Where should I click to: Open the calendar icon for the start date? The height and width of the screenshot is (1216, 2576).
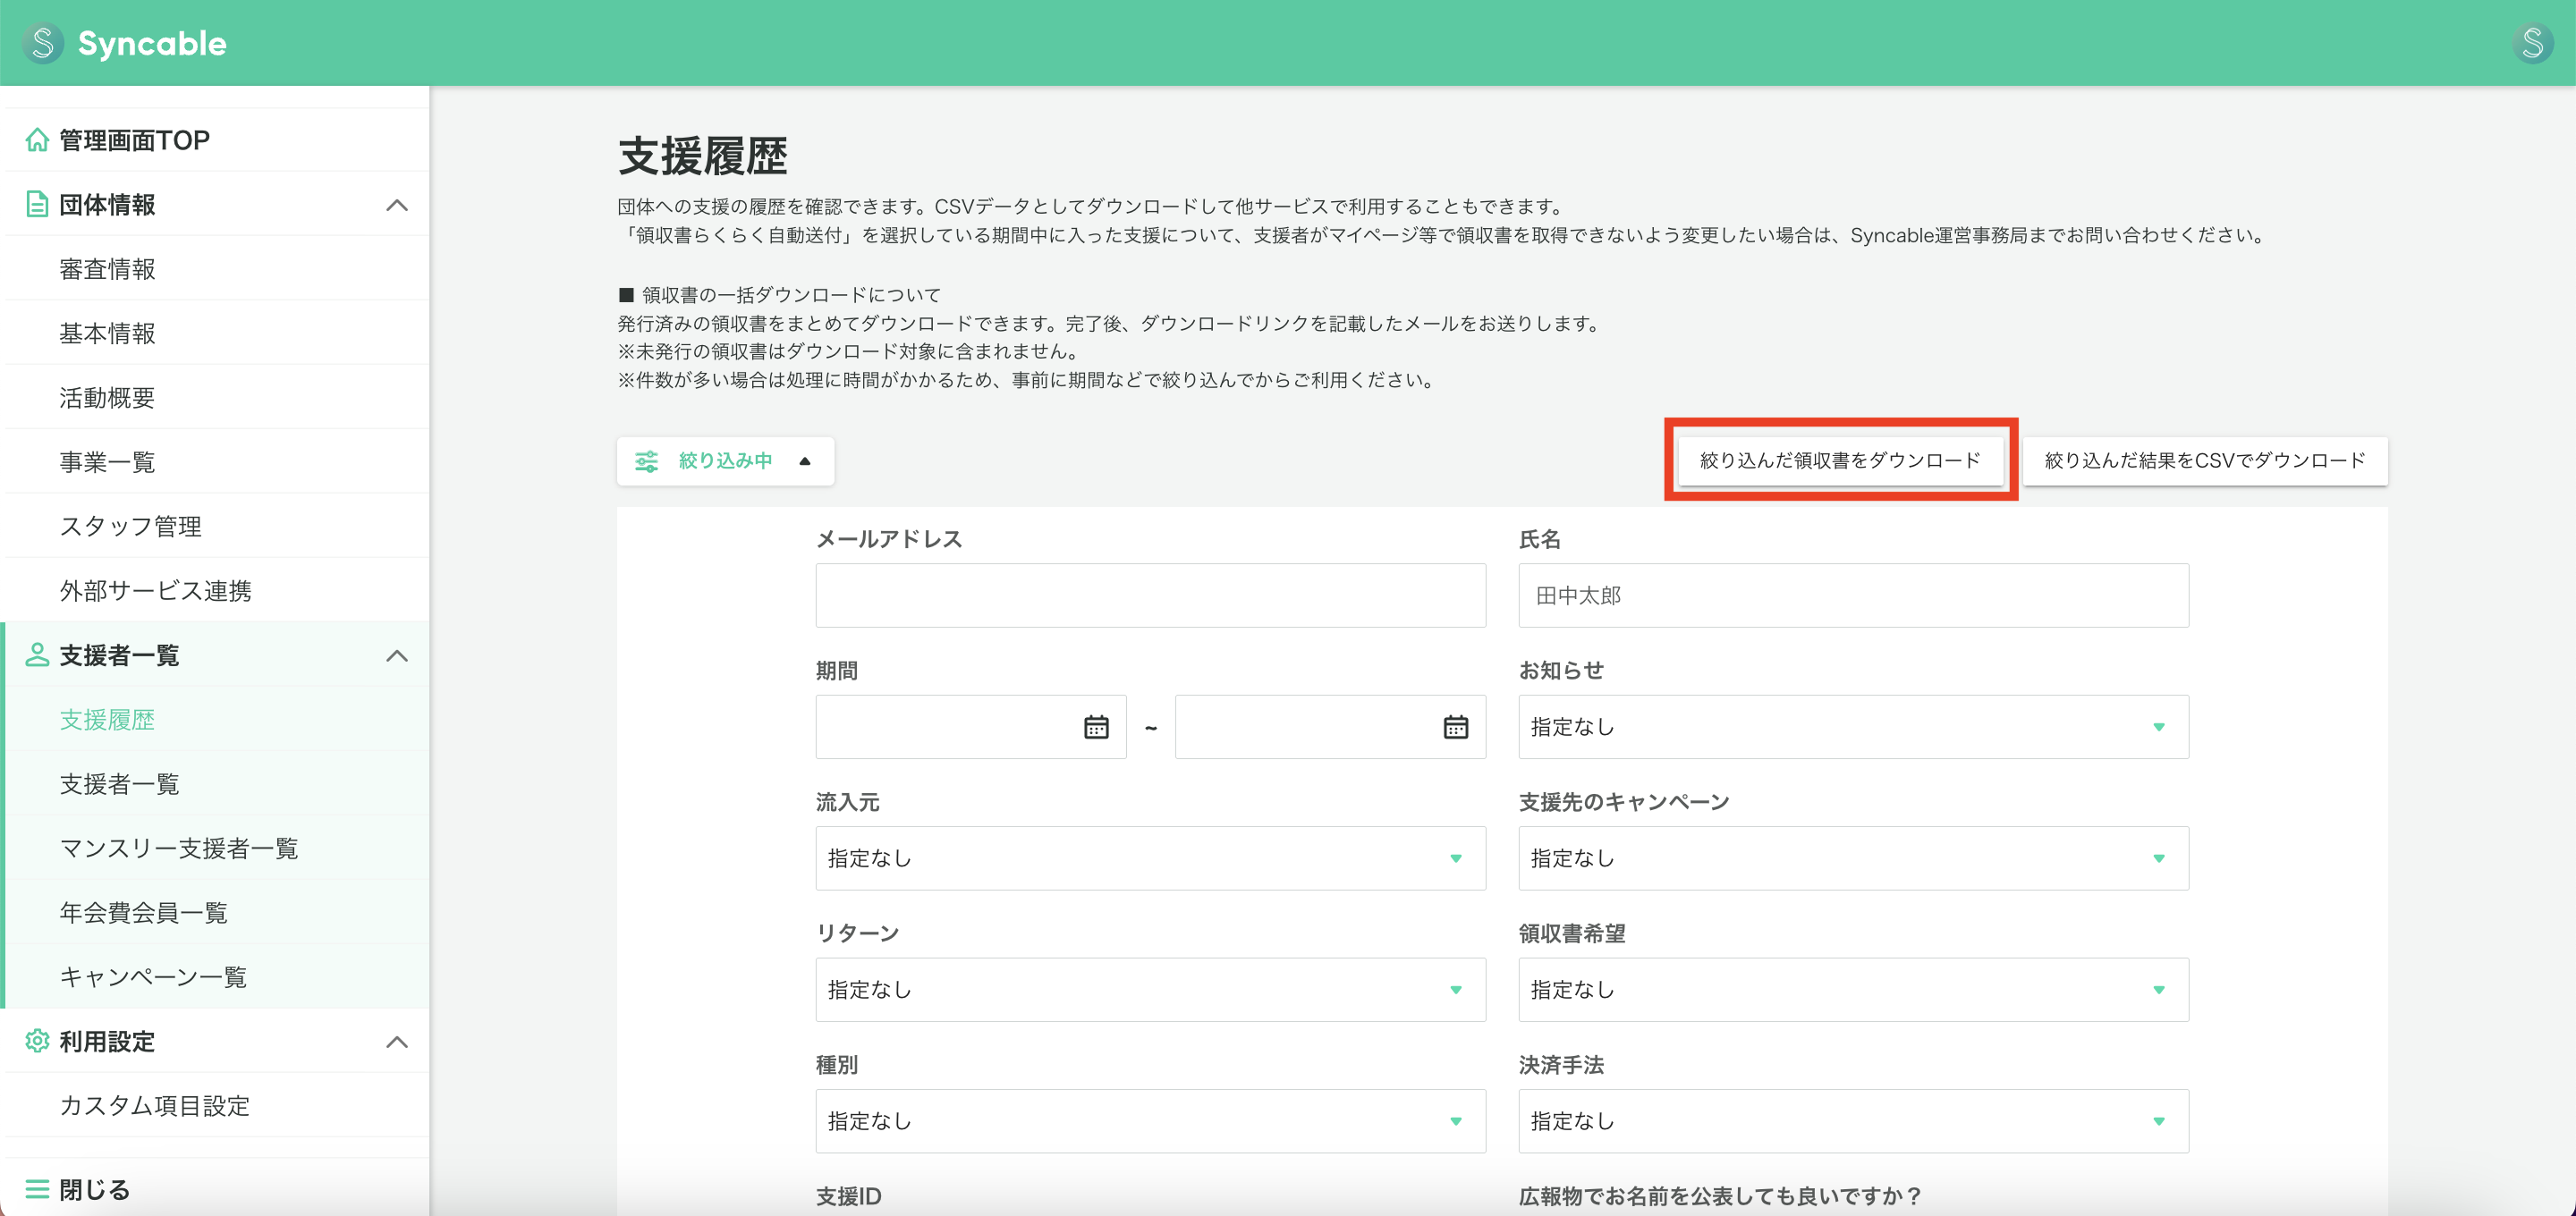(x=1096, y=726)
